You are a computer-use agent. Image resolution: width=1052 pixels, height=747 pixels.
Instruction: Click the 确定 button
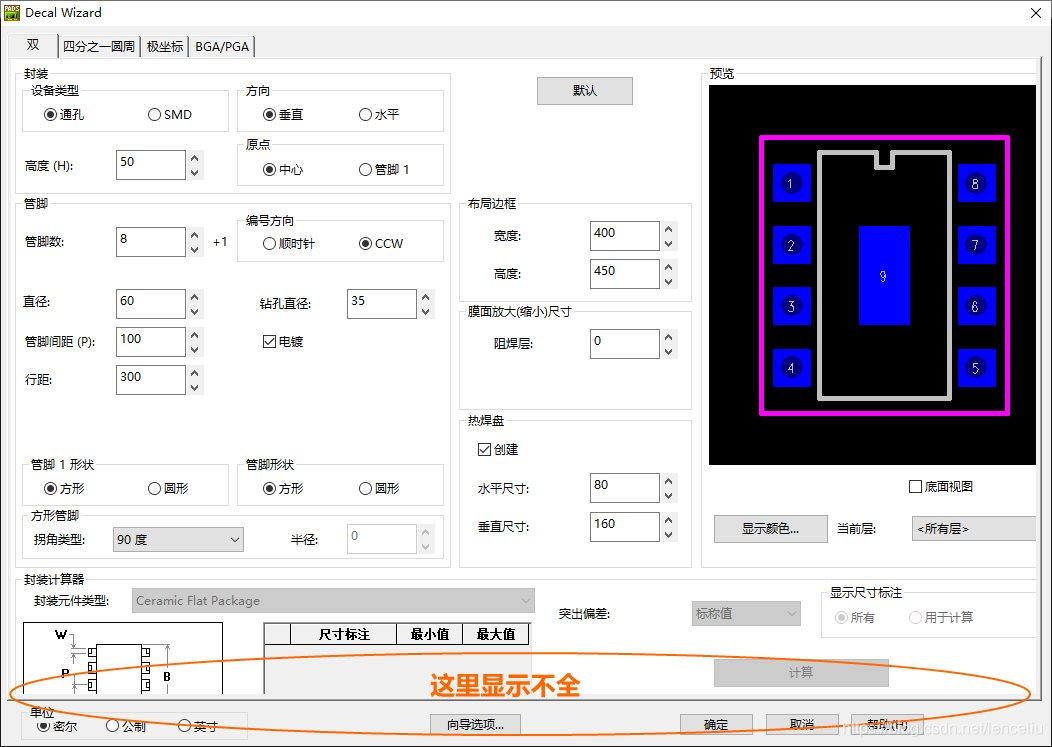coord(716,724)
